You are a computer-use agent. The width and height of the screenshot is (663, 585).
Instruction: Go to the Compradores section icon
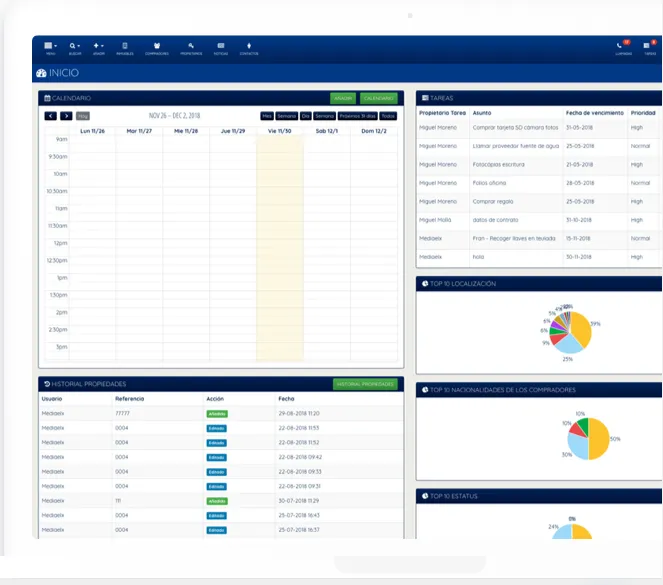pos(157,48)
